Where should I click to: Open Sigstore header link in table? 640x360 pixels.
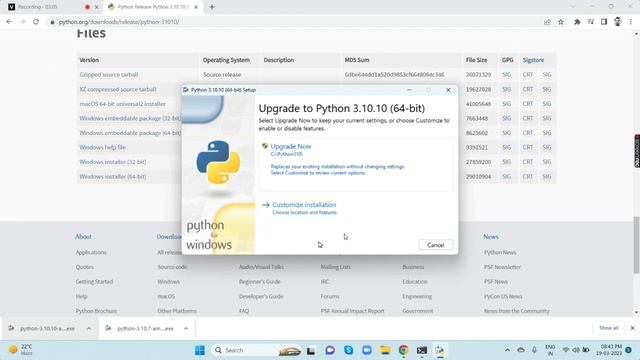click(533, 60)
